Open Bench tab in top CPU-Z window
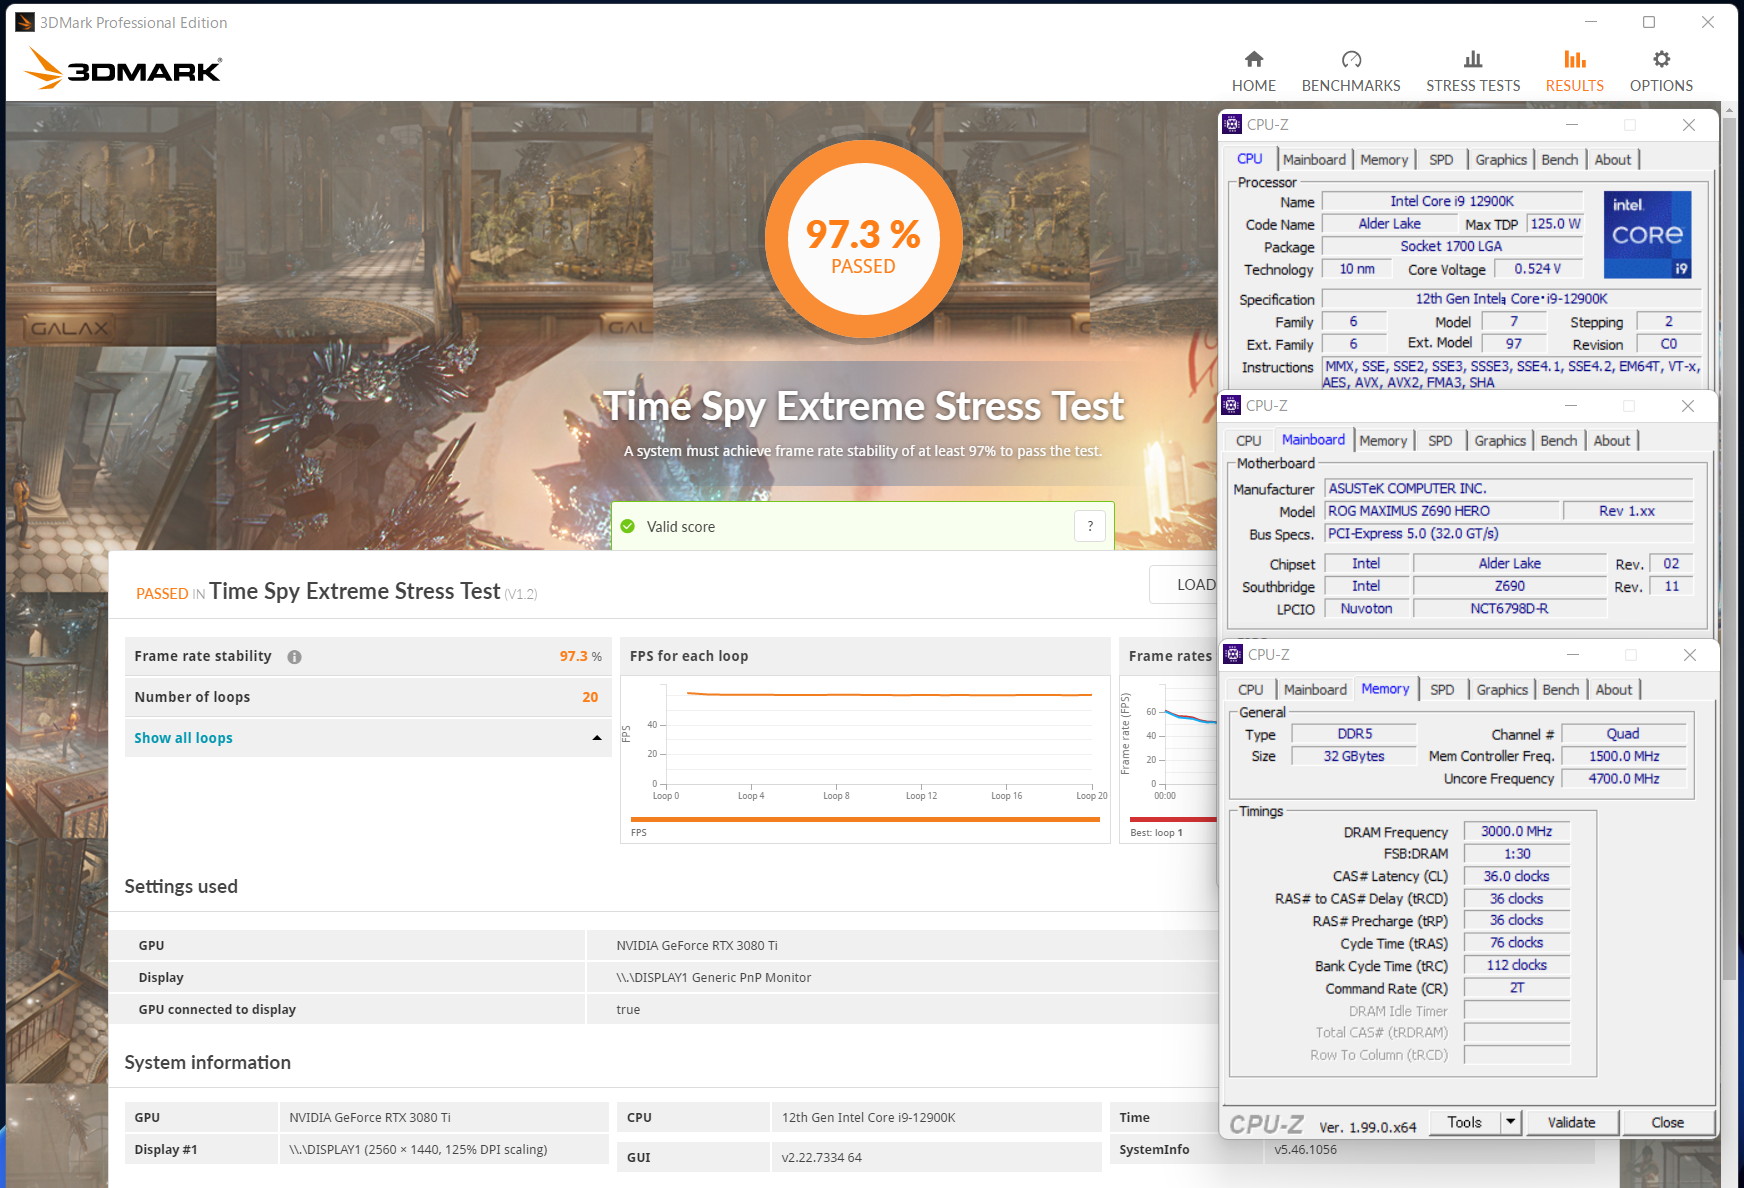1744x1188 pixels. tap(1559, 160)
